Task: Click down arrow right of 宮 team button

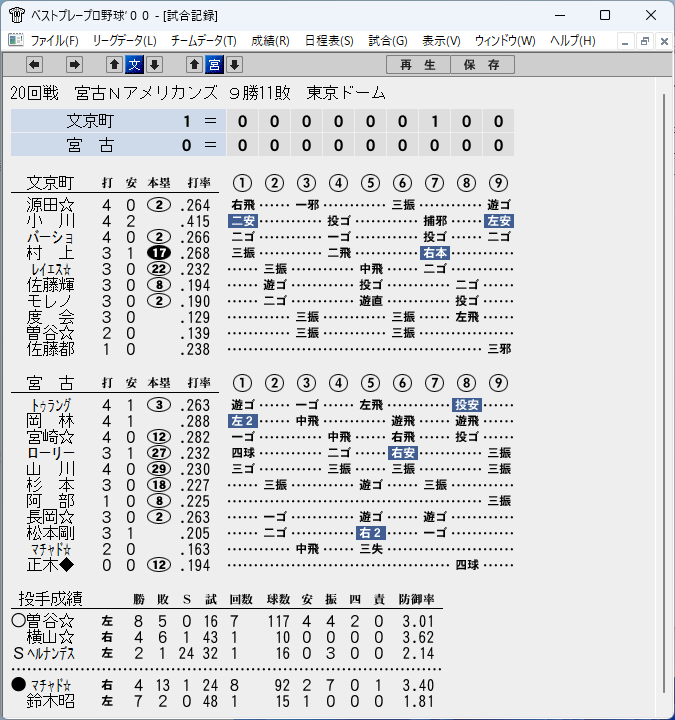Action: tap(235, 65)
